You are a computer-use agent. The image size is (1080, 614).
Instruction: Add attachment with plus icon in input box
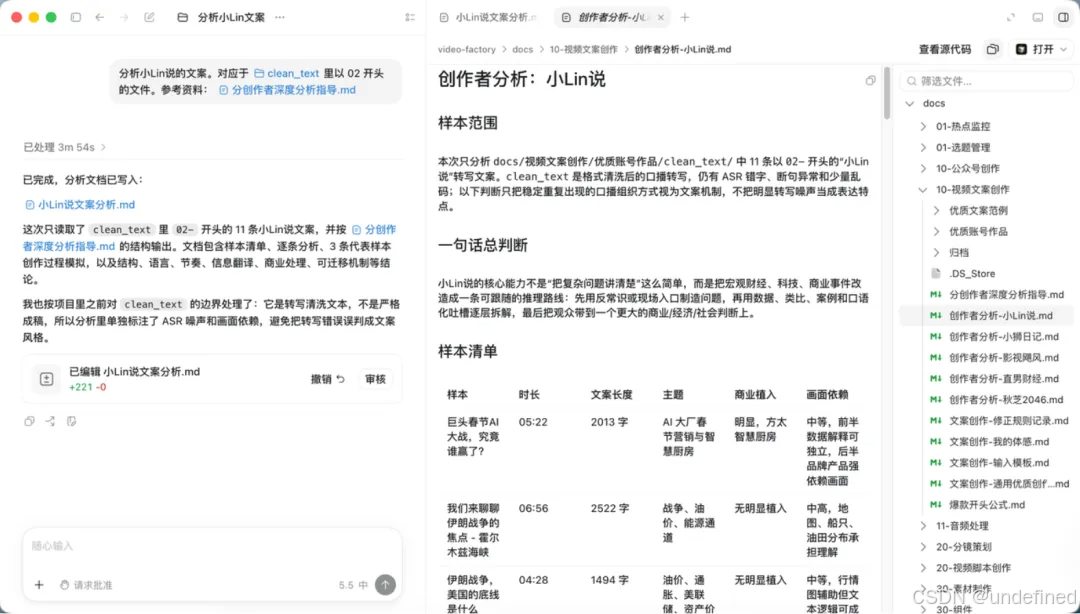pos(39,585)
